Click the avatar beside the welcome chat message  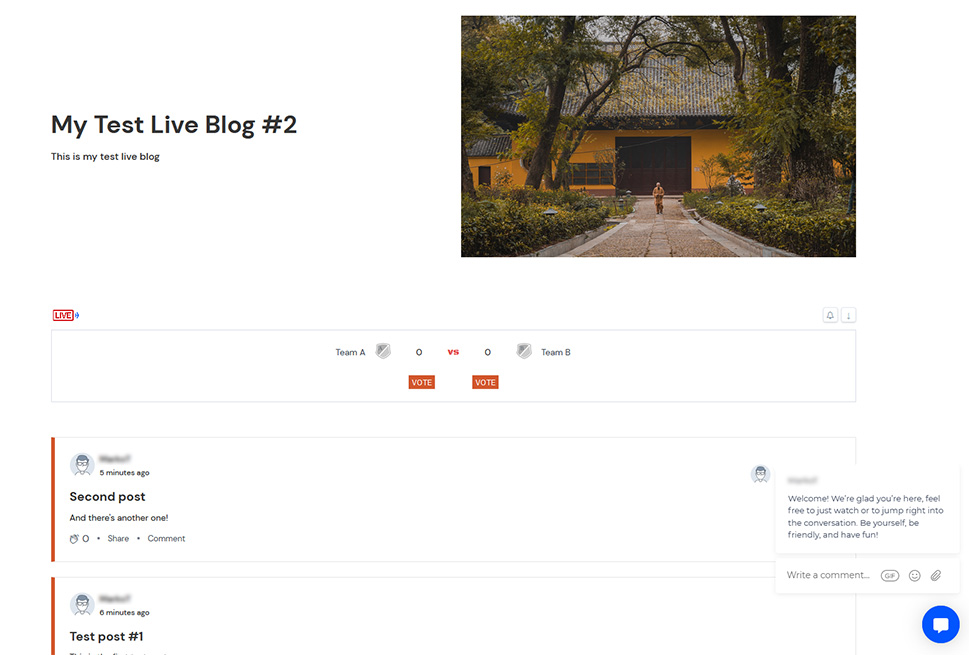[x=760, y=474]
